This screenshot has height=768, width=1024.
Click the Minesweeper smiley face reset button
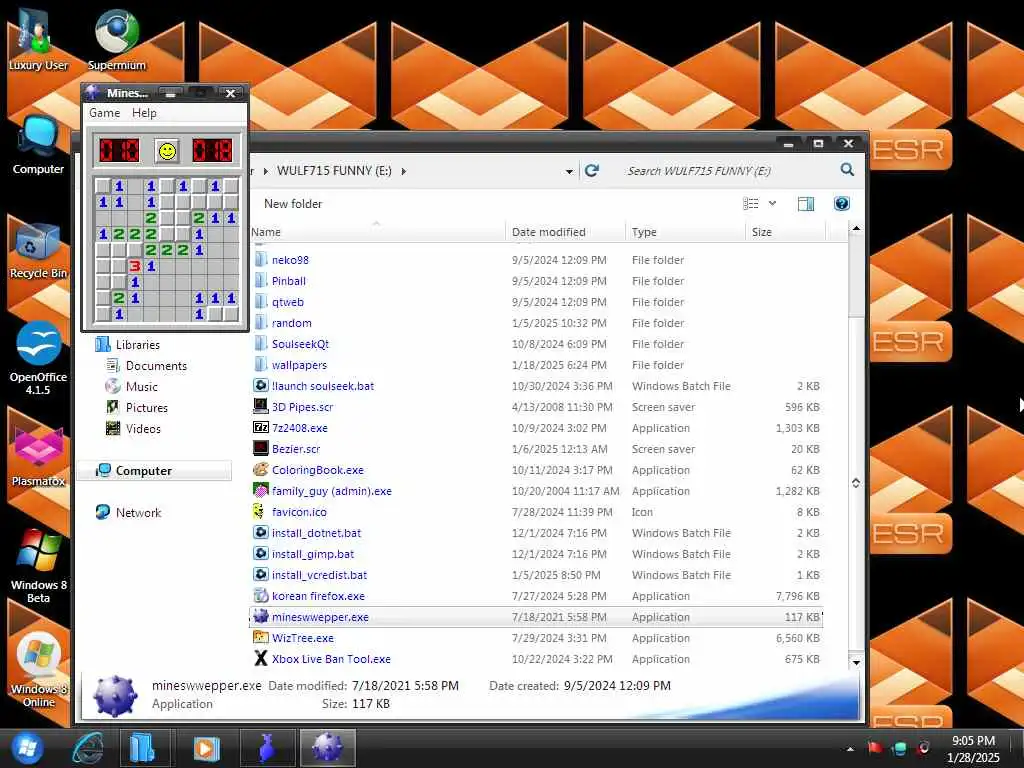point(167,151)
